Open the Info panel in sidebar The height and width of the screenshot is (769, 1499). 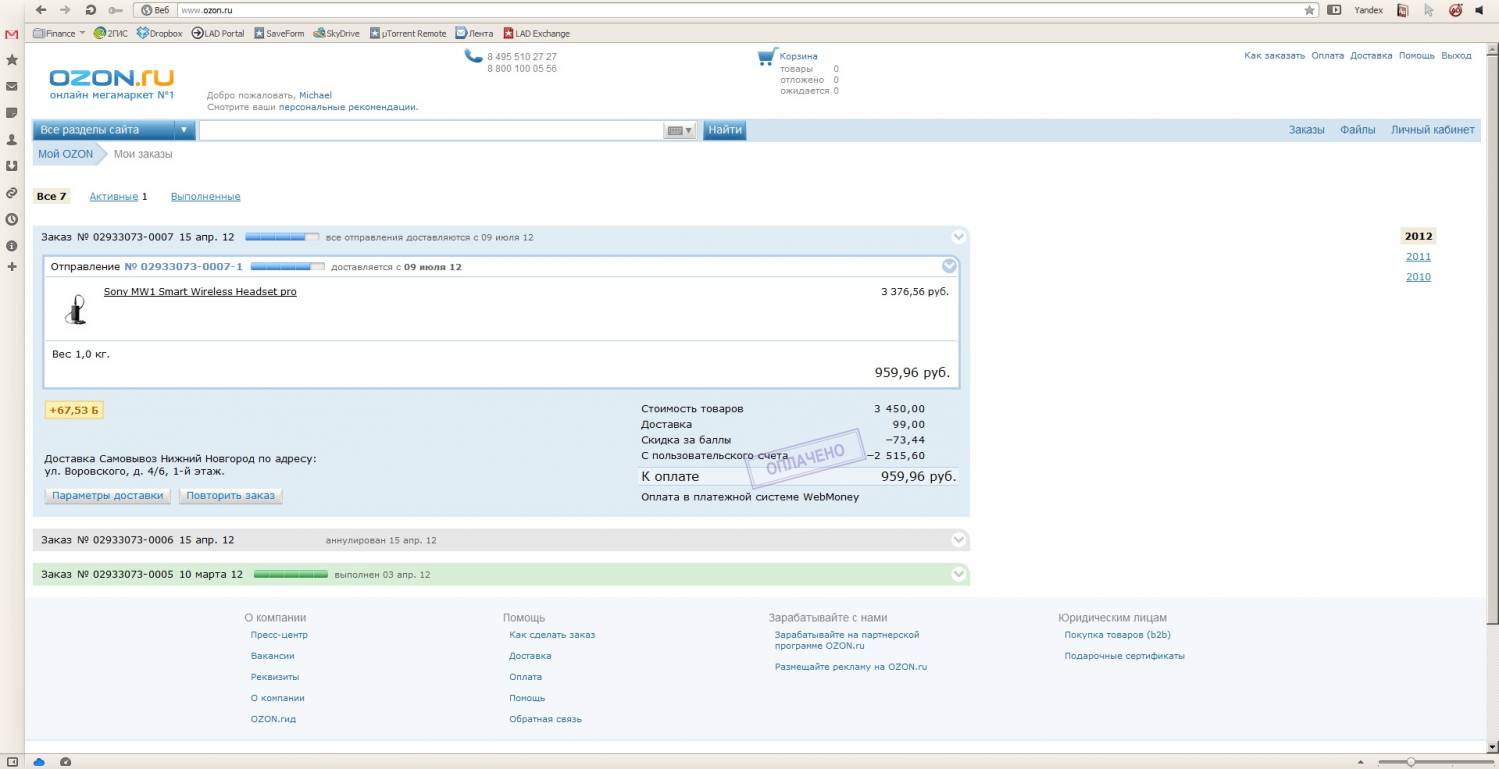pyautogui.click(x=12, y=245)
